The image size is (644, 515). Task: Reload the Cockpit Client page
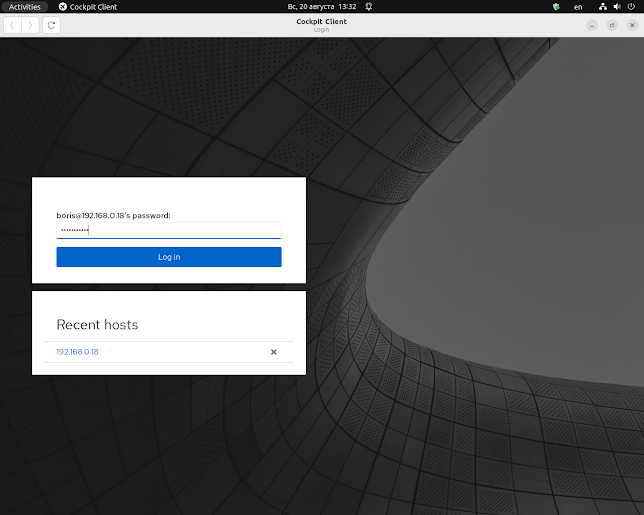pyautogui.click(x=51, y=25)
